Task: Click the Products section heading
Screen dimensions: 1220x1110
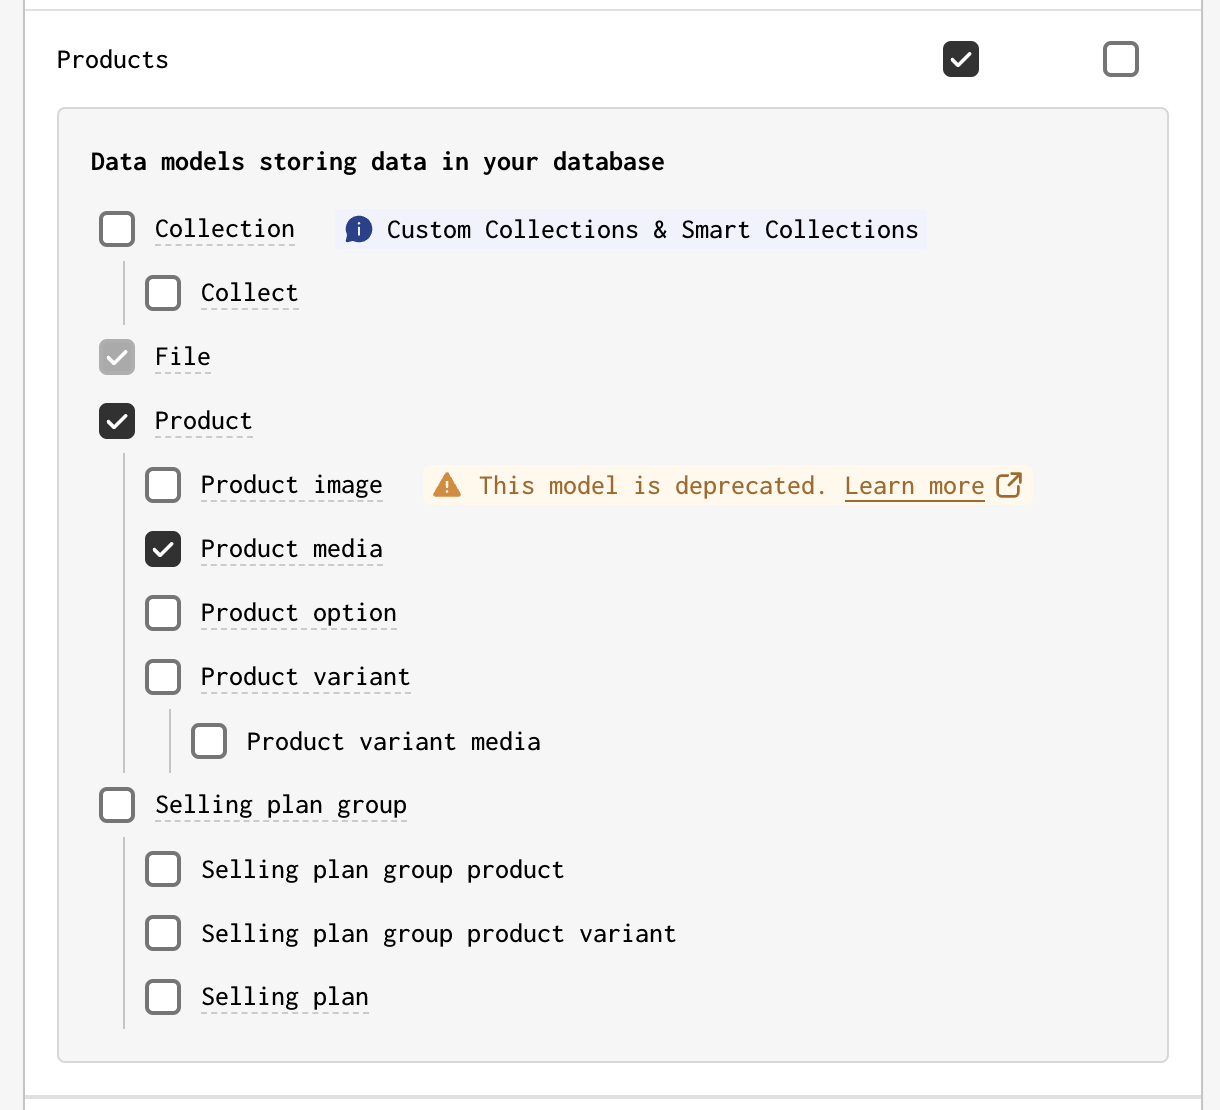Action: click(113, 60)
